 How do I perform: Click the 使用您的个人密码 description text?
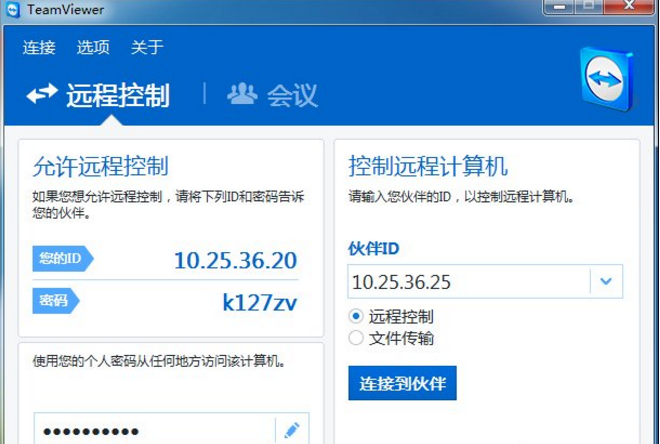pos(159,361)
